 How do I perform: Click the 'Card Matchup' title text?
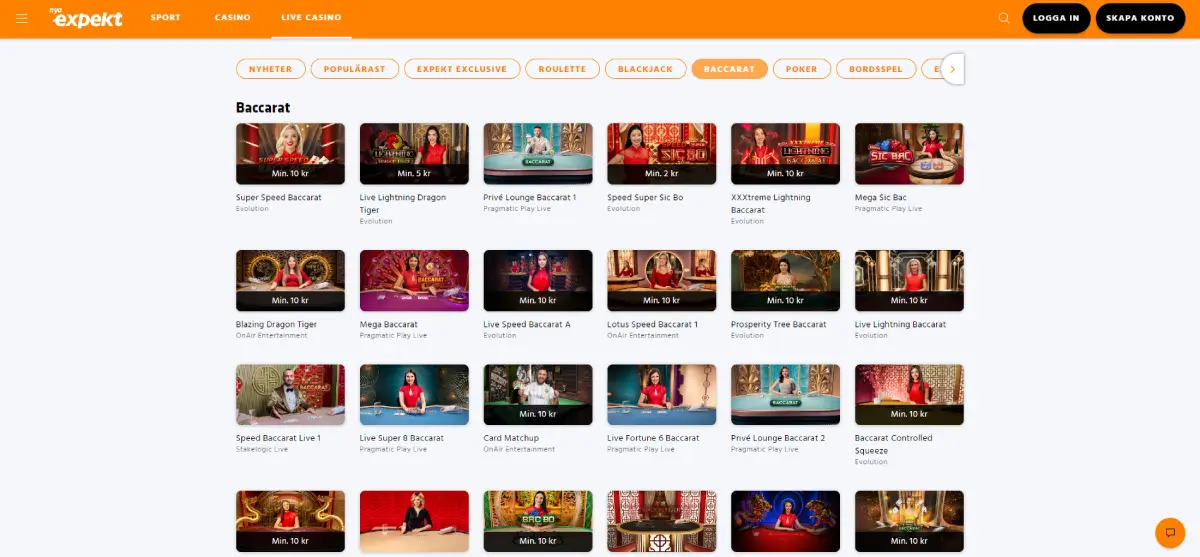pyautogui.click(x=511, y=438)
